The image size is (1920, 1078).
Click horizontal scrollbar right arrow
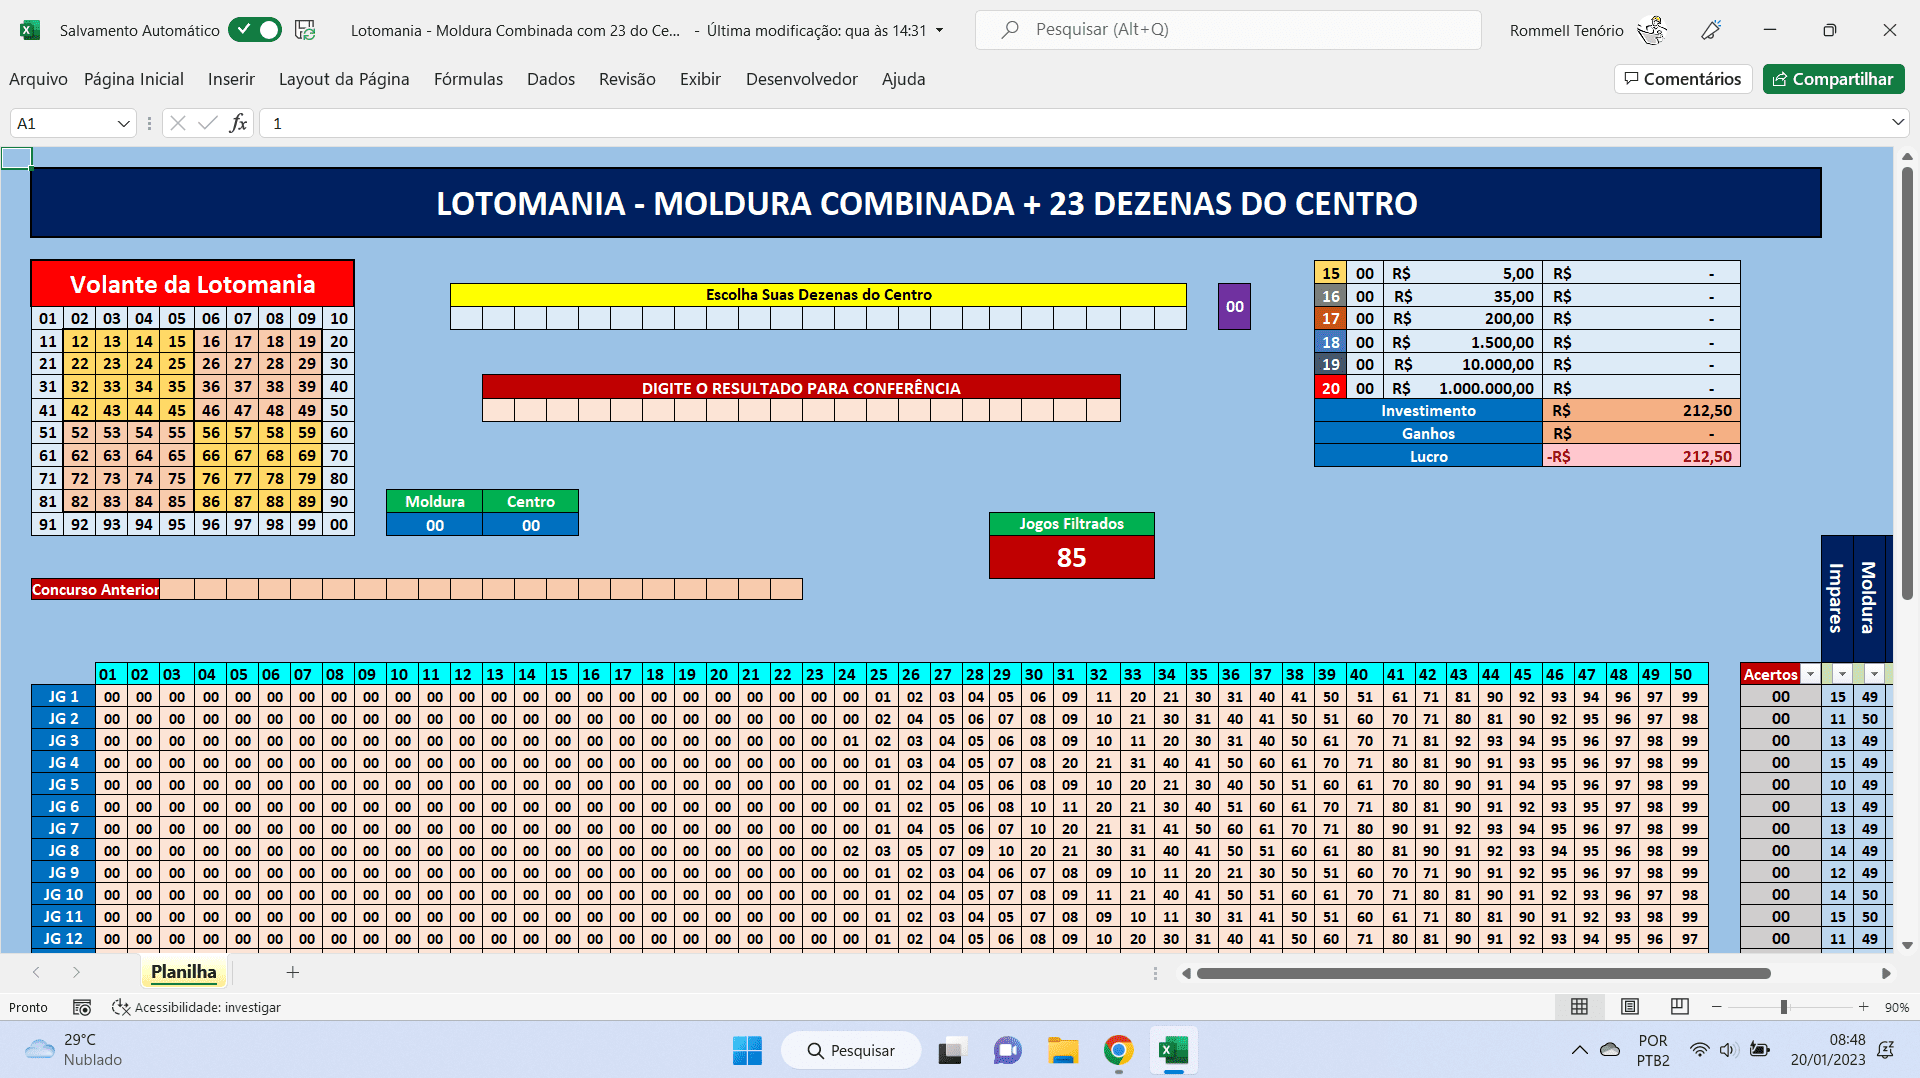point(1886,973)
